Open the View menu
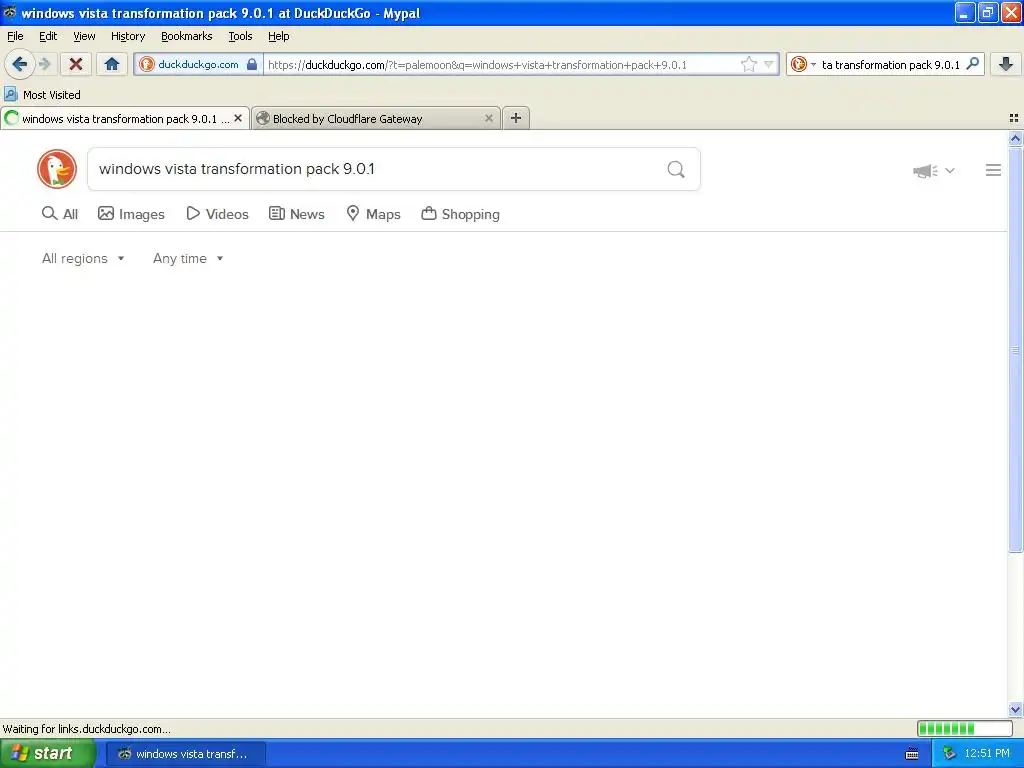 84,36
